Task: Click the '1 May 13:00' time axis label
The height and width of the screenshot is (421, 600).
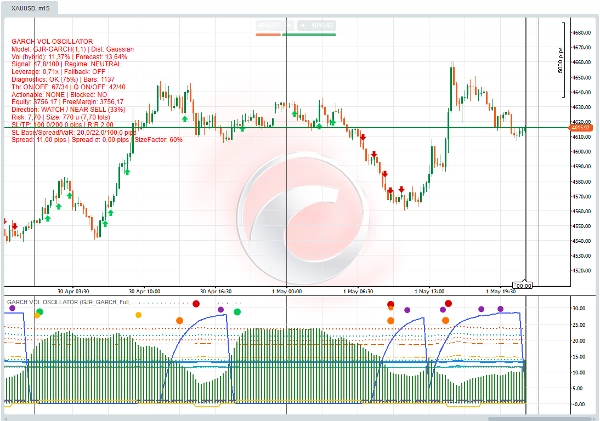Action: point(429,291)
